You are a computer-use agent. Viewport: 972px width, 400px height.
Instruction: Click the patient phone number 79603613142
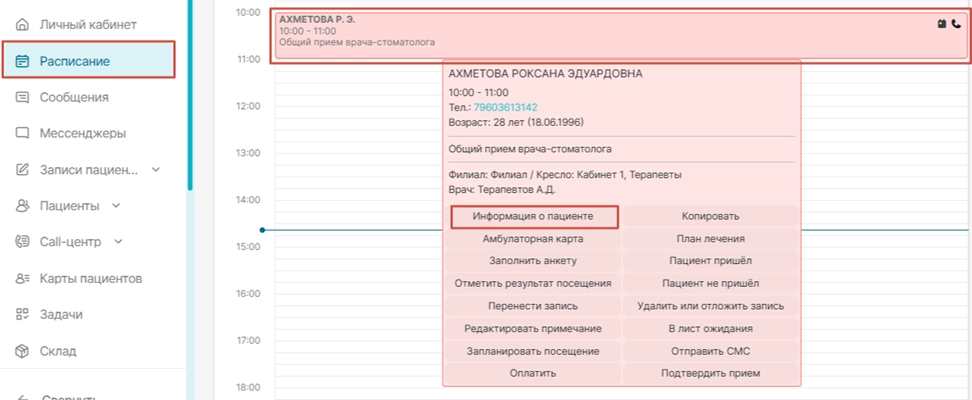tap(505, 107)
